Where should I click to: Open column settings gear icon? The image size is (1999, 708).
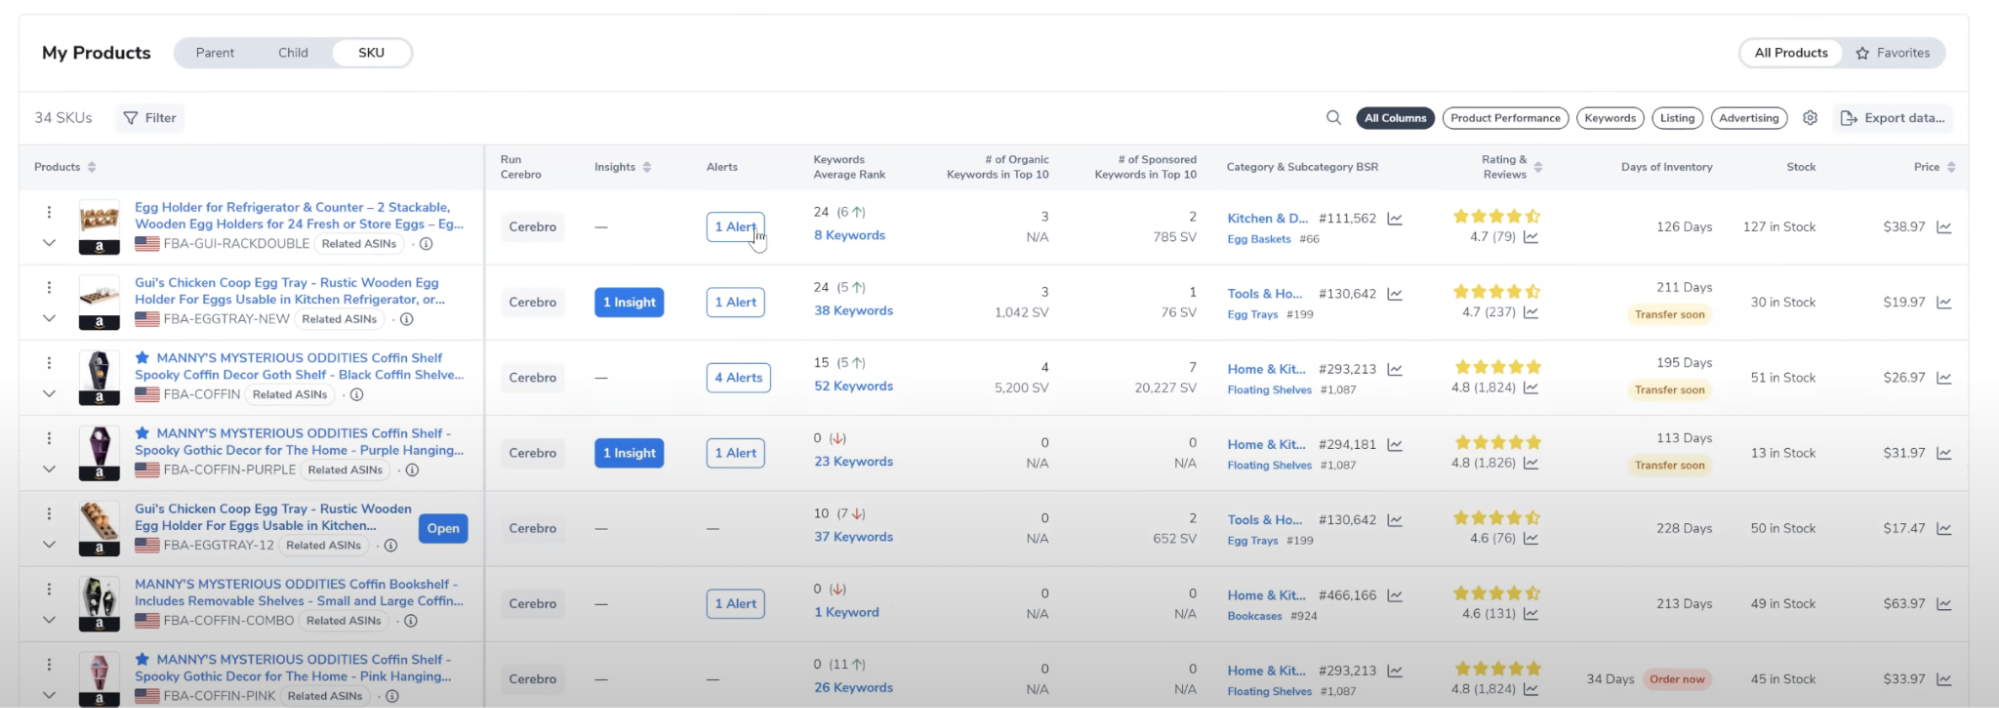(x=1810, y=118)
